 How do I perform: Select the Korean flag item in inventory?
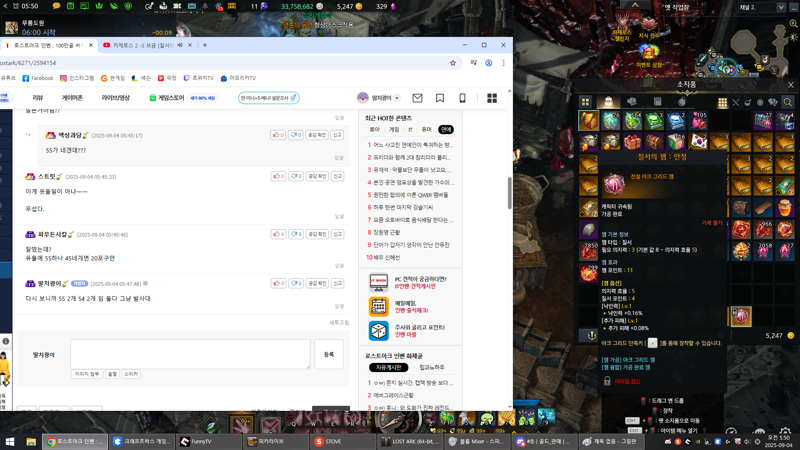(698, 142)
